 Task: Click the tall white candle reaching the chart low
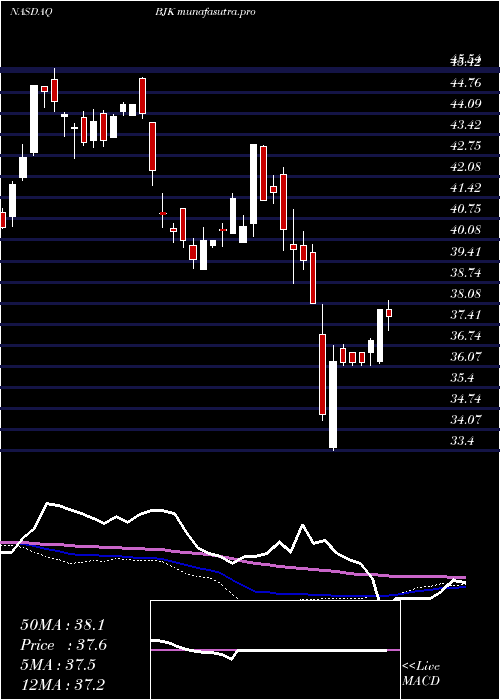pyautogui.click(x=333, y=404)
